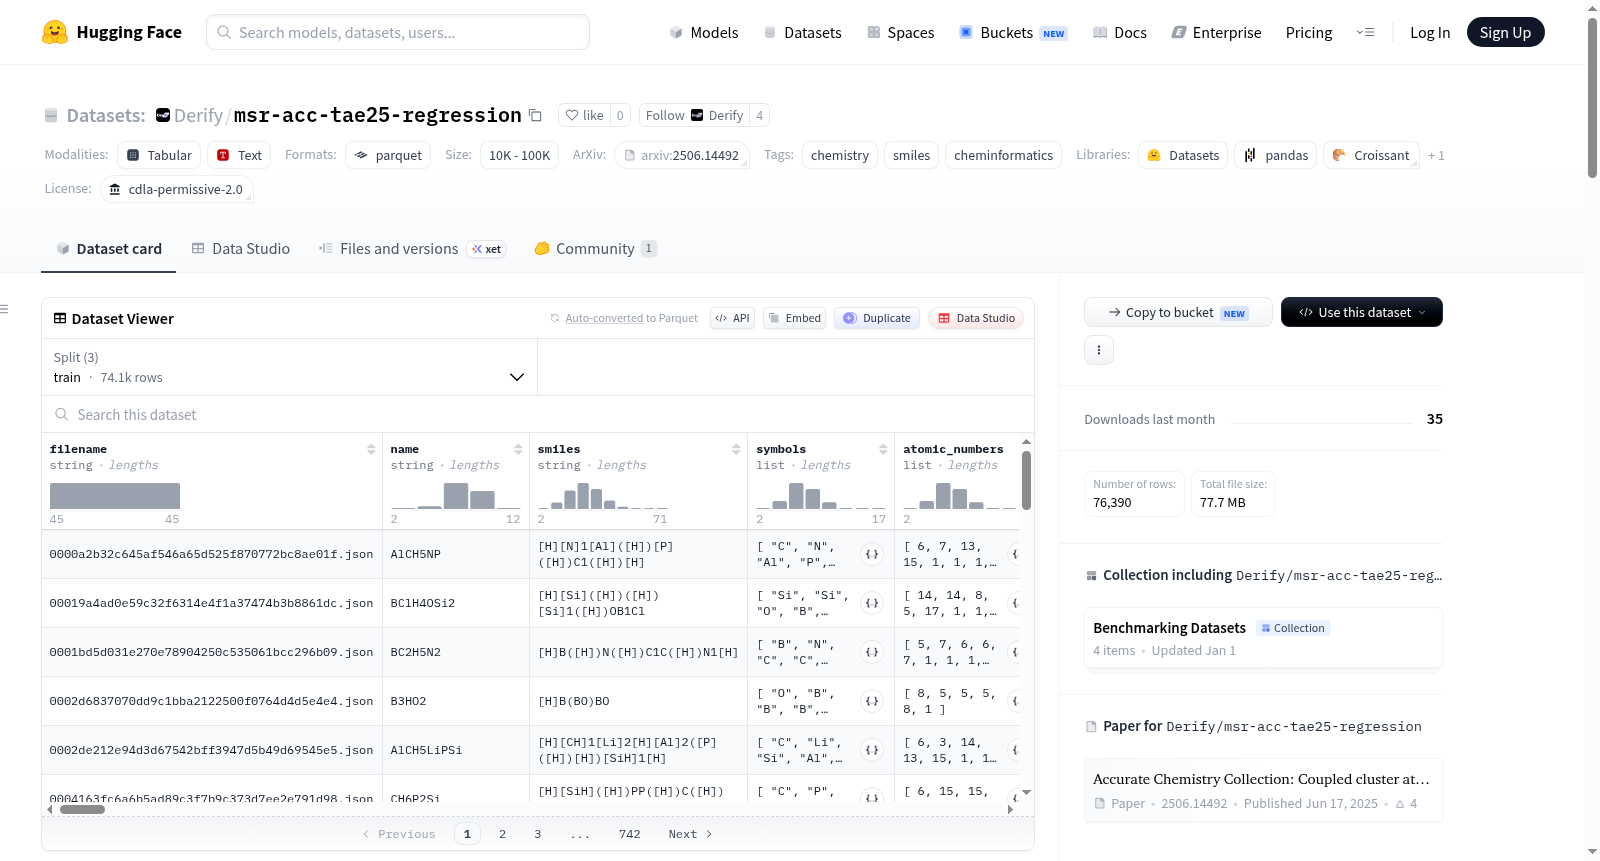This screenshot has width=1600, height=861.
Task: Expand symbols cell for A1CH5LiPSi row
Action: (x=872, y=750)
